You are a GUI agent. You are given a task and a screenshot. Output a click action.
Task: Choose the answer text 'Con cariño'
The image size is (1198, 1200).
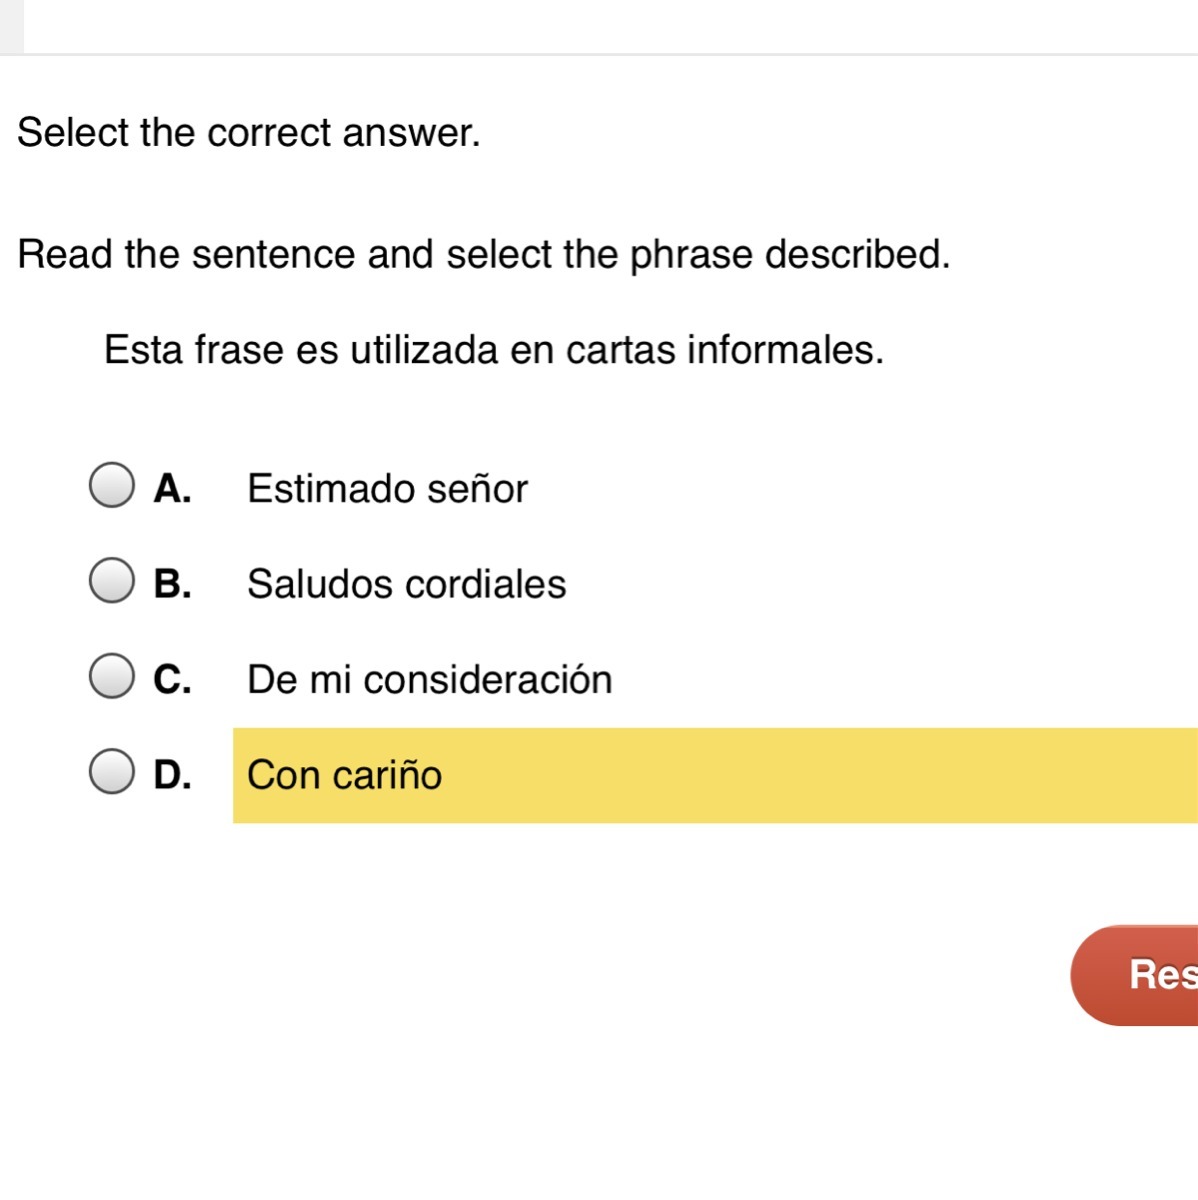(x=344, y=775)
